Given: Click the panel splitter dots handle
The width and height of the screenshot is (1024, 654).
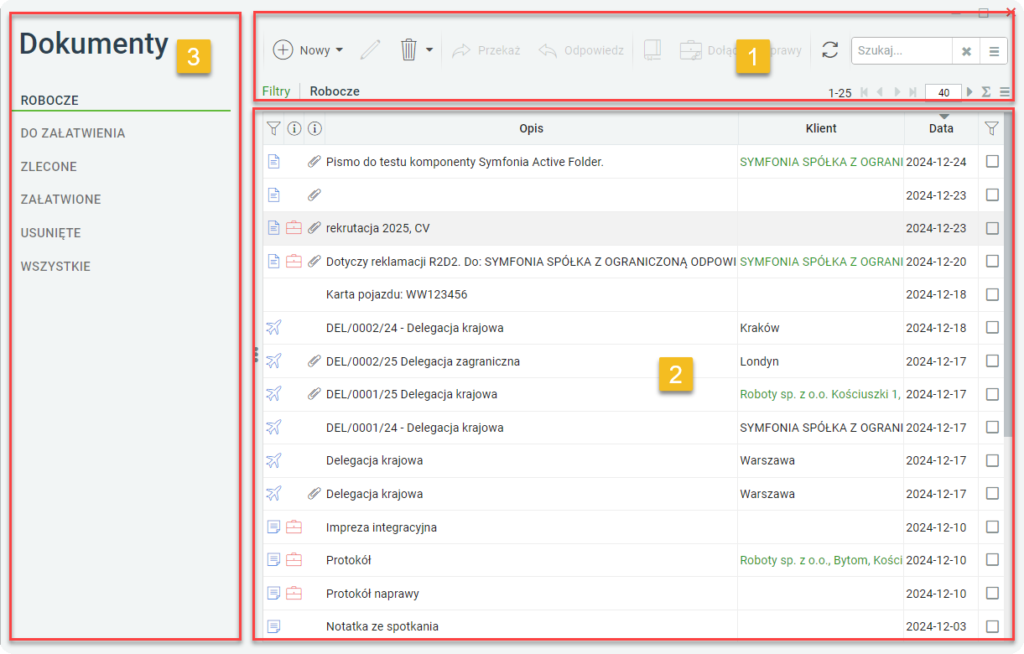Looking at the screenshot, I should coord(257,355).
